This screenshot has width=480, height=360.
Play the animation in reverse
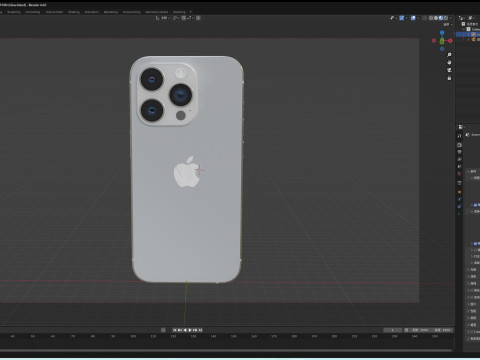(x=185, y=330)
